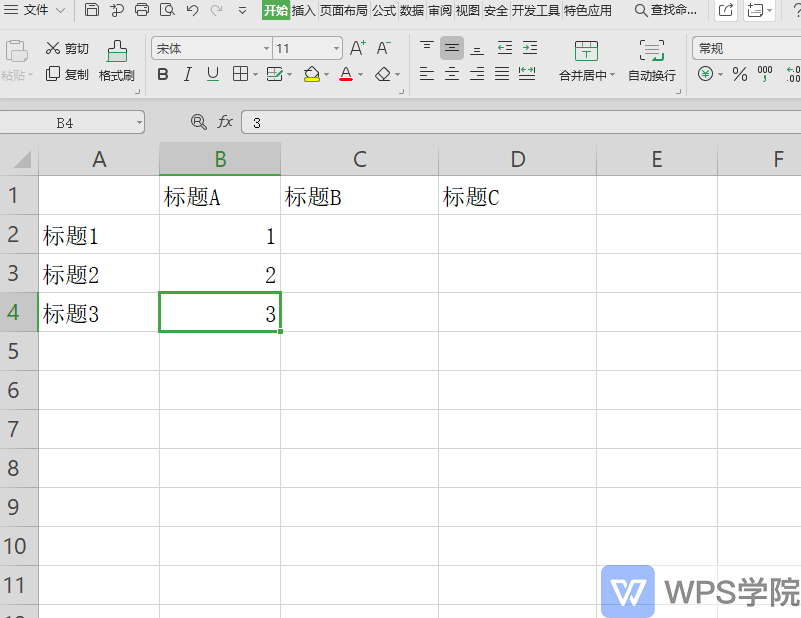This screenshot has width=801, height=618.
Task: Center text horizontally
Action: [x=452, y=75]
